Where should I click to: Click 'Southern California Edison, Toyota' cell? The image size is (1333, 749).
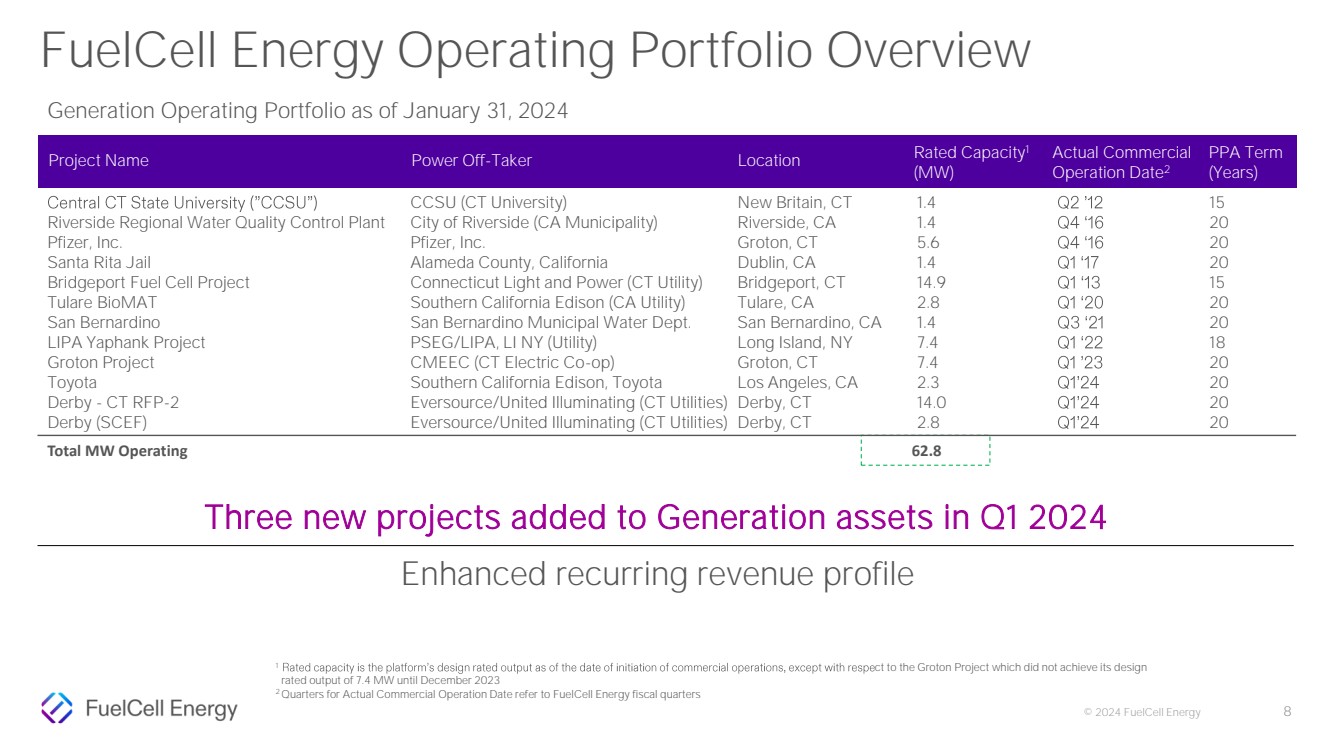536,383
